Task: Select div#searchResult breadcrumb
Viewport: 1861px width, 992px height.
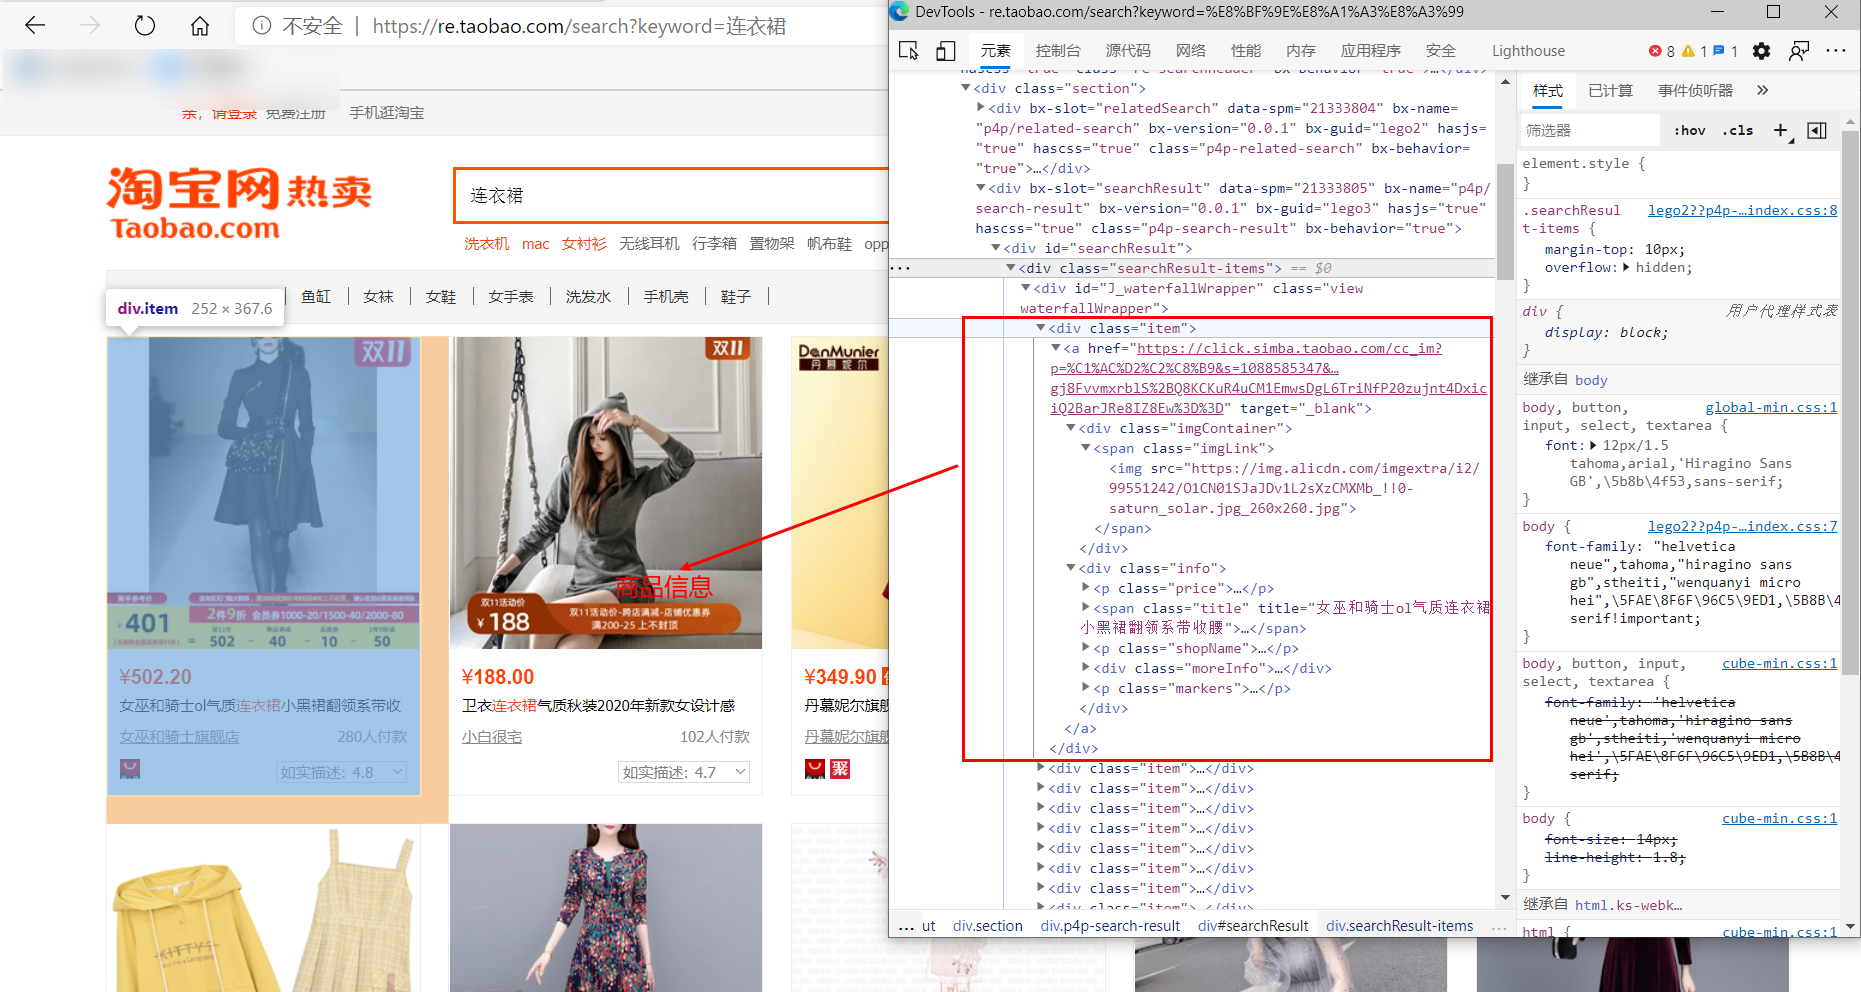Action: [x=1253, y=926]
